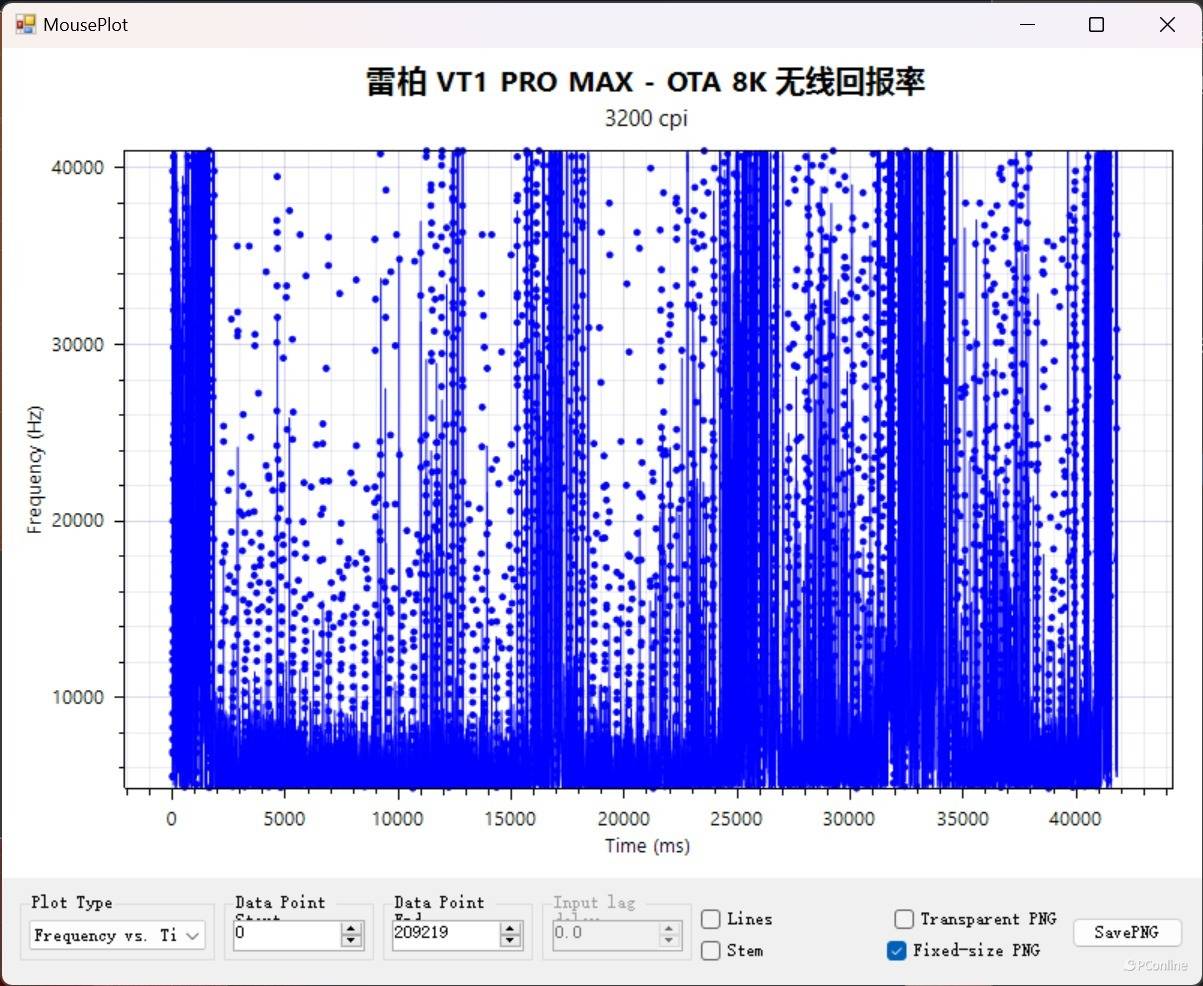1203x986 pixels.
Task: Maximize the MousePlot window
Action: (x=1096, y=25)
